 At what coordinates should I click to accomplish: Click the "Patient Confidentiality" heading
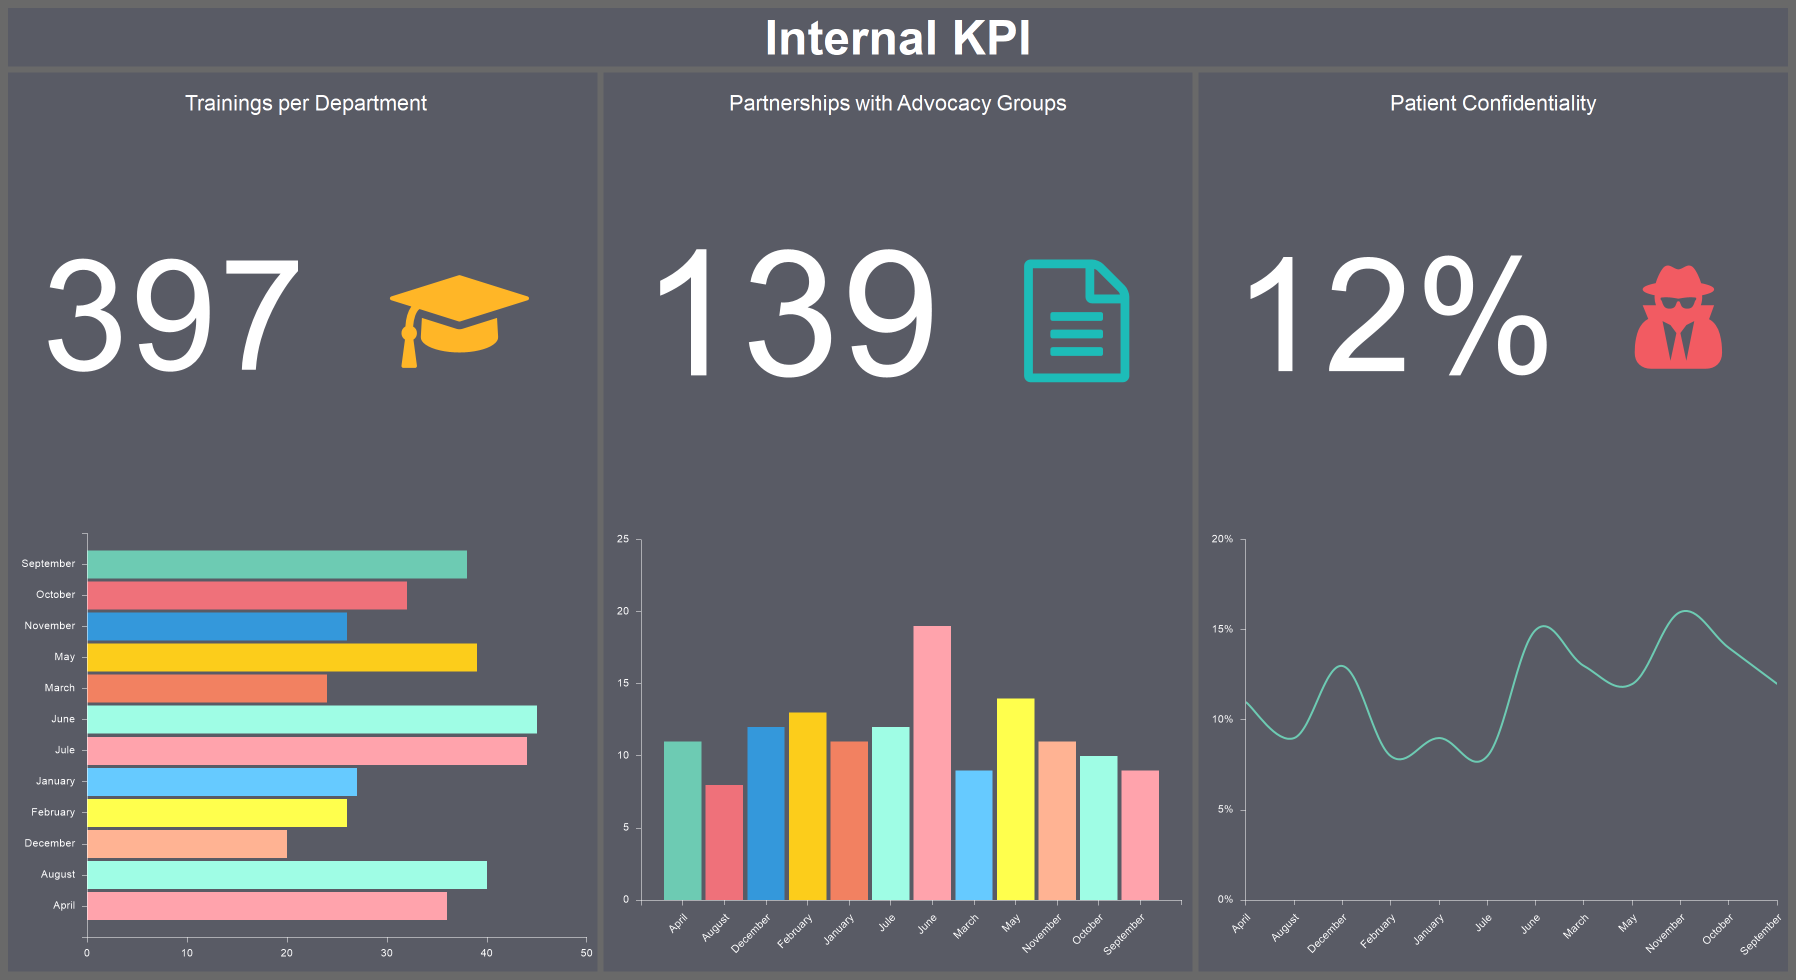1492,103
